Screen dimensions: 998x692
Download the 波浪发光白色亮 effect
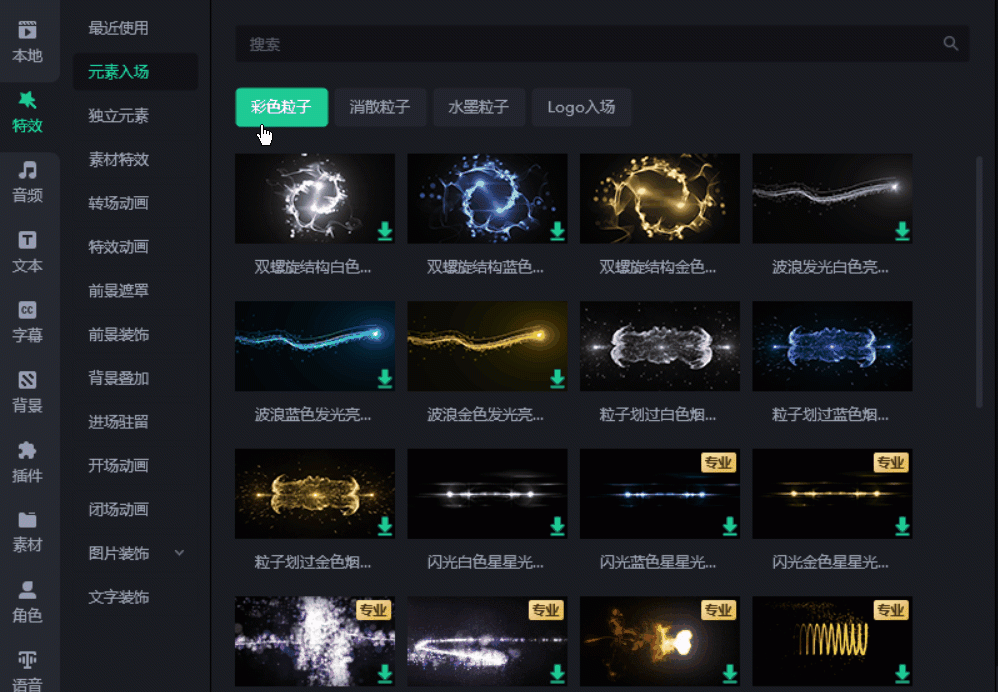coord(902,230)
